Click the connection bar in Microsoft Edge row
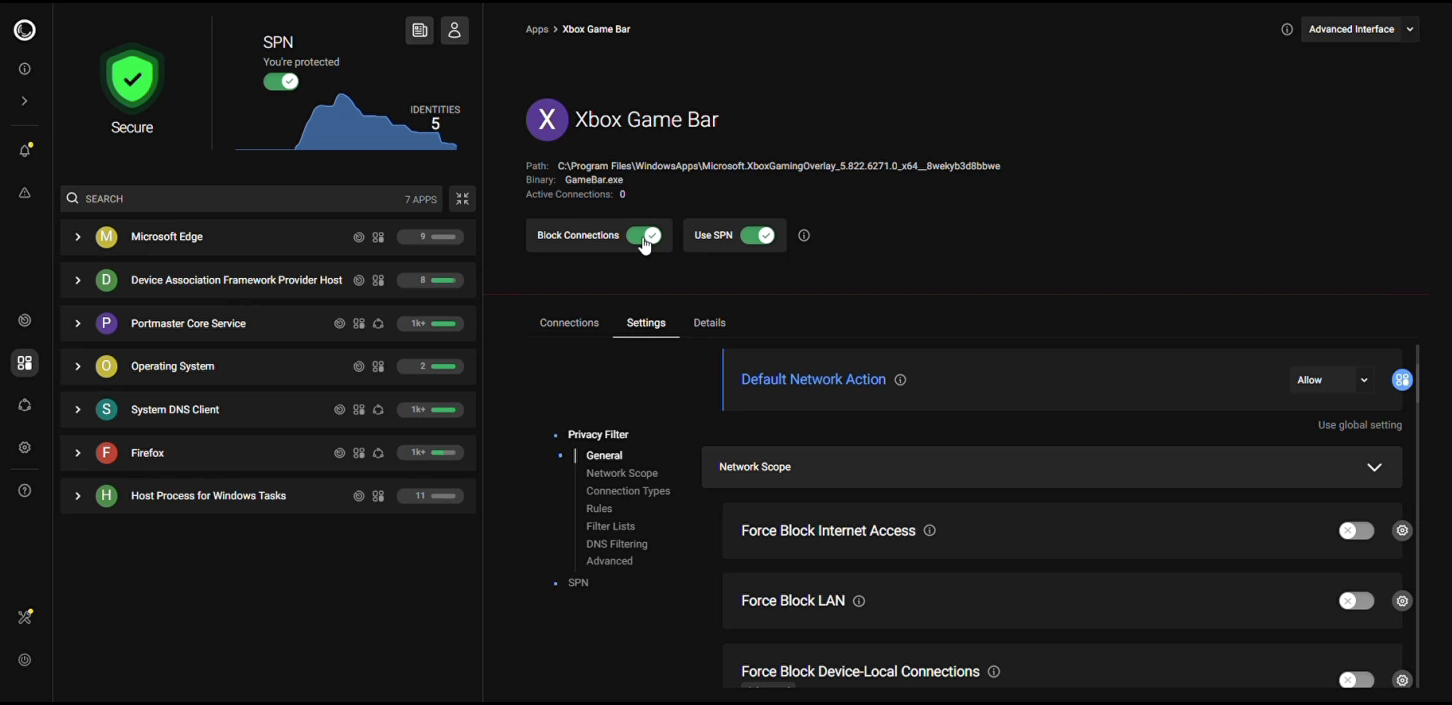The height and width of the screenshot is (705, 1452). (431, 237)
